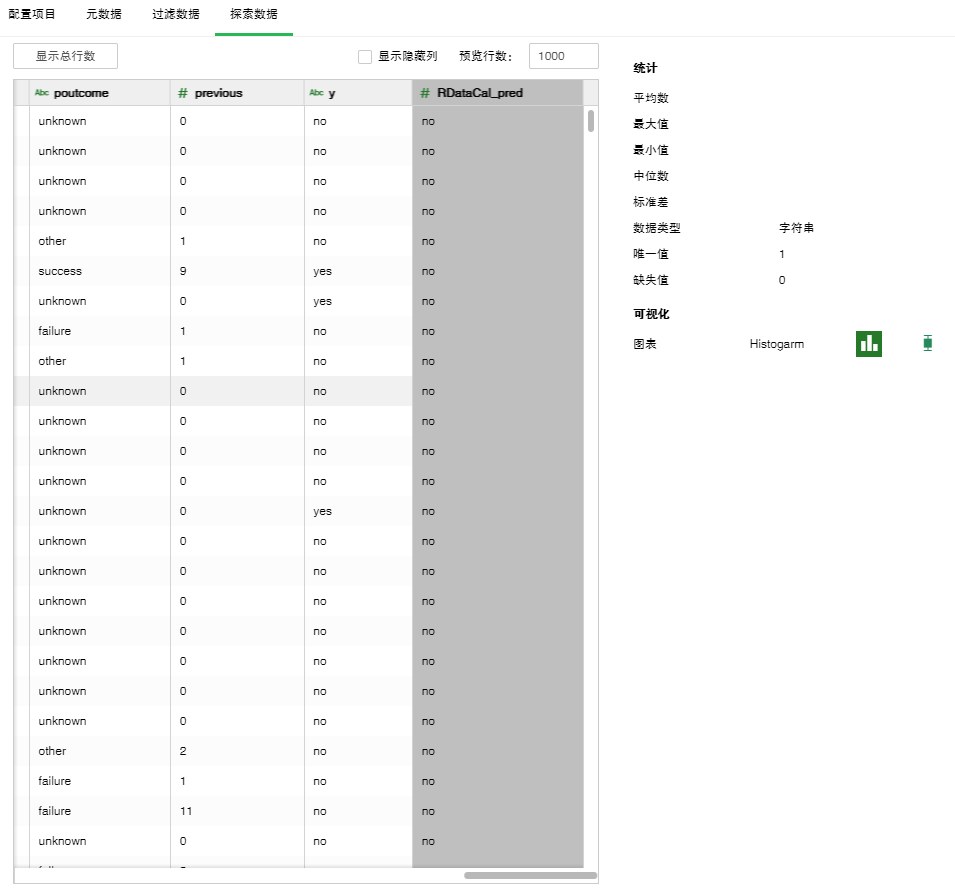
Task: Click the Abc type icon beside y
Action: (316, 93)
